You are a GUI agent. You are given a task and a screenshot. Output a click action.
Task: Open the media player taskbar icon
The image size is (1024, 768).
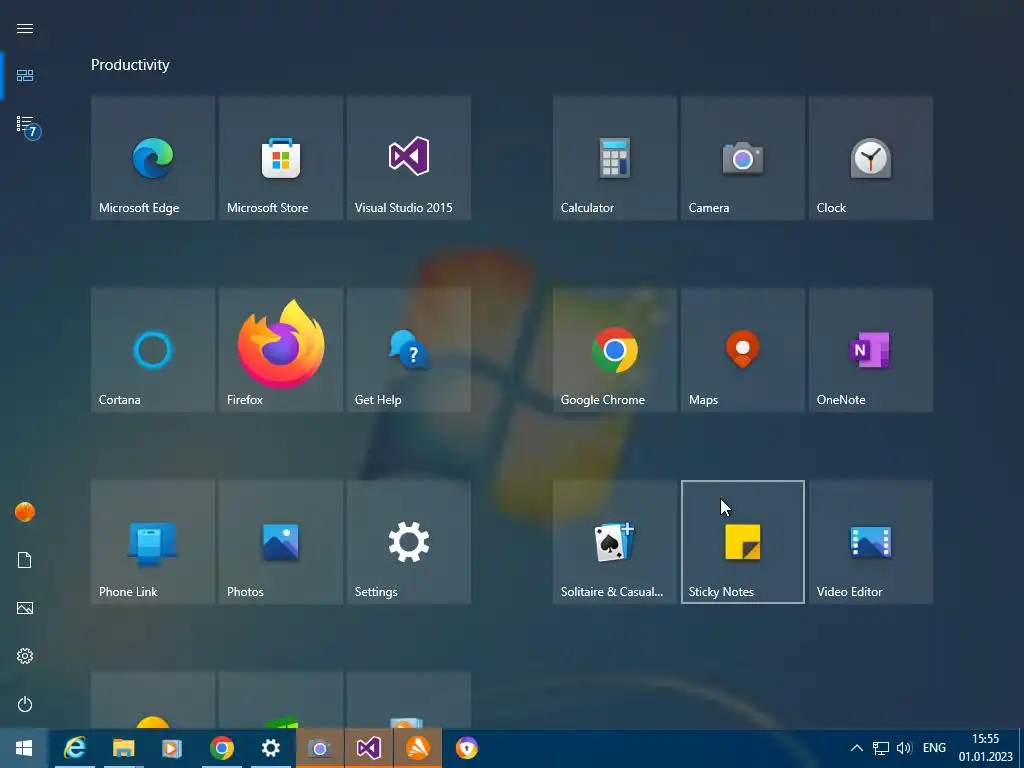click(x=172, y=748)
